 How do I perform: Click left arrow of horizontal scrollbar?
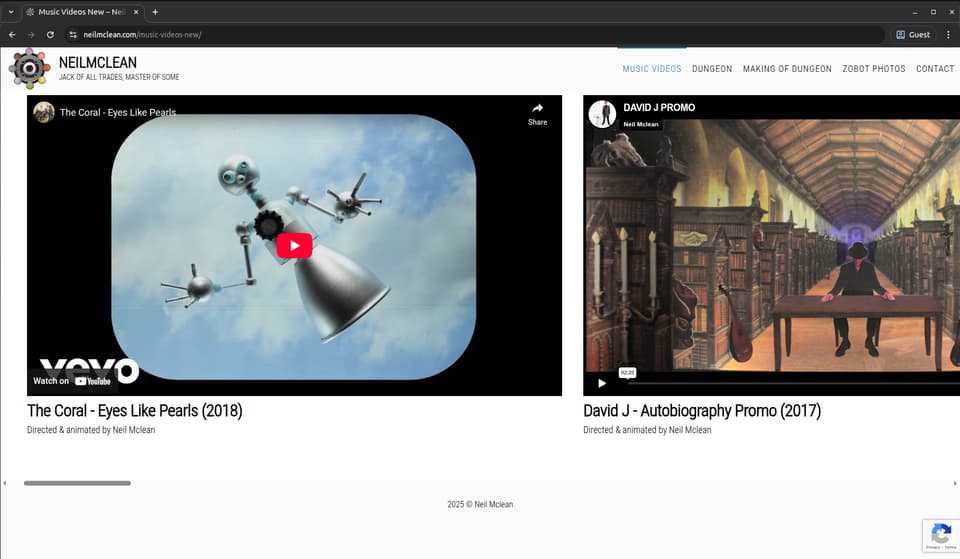(x=5, y=483)
